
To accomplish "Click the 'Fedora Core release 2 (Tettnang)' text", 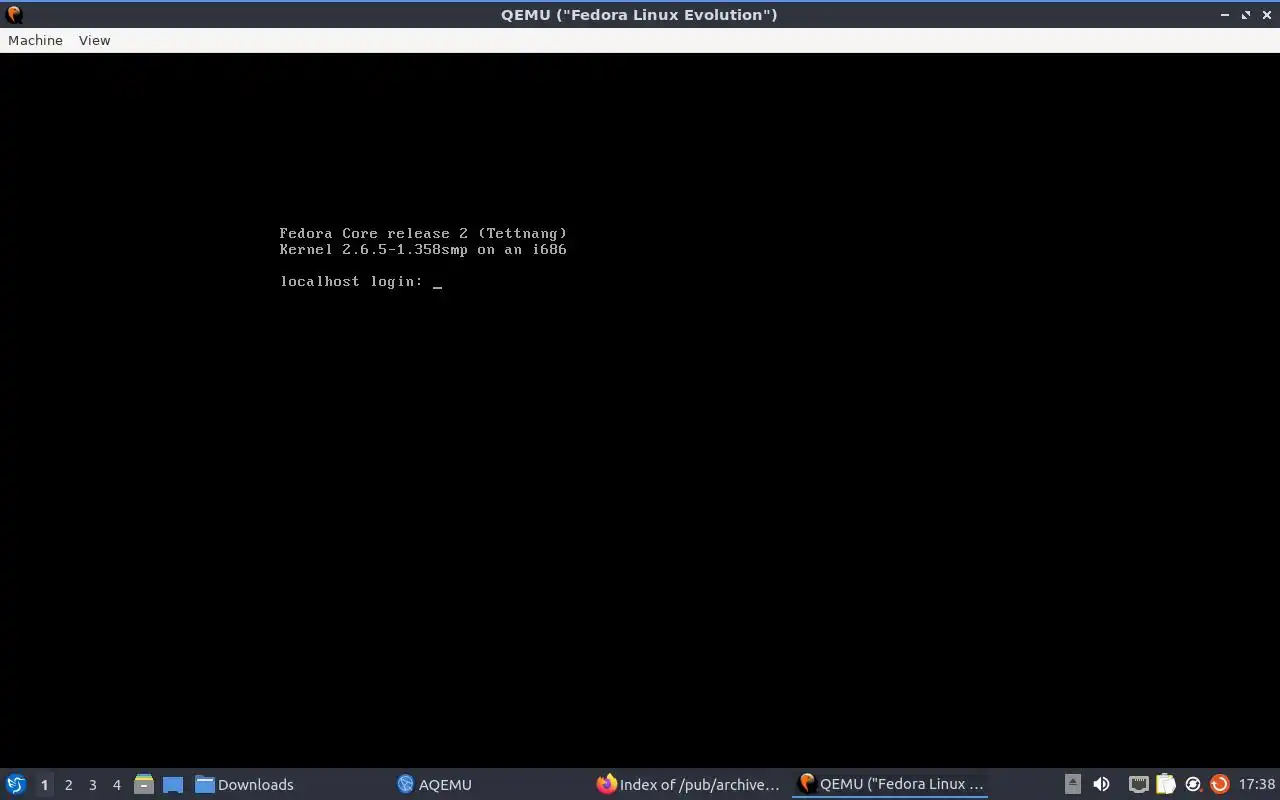I will point(423,234).
